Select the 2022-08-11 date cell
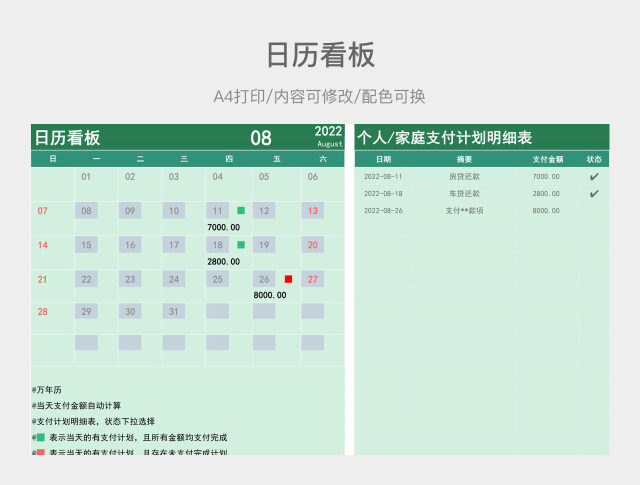Image resolution: width=640 pixels, height=485 pixels. (x=384, y=177)
